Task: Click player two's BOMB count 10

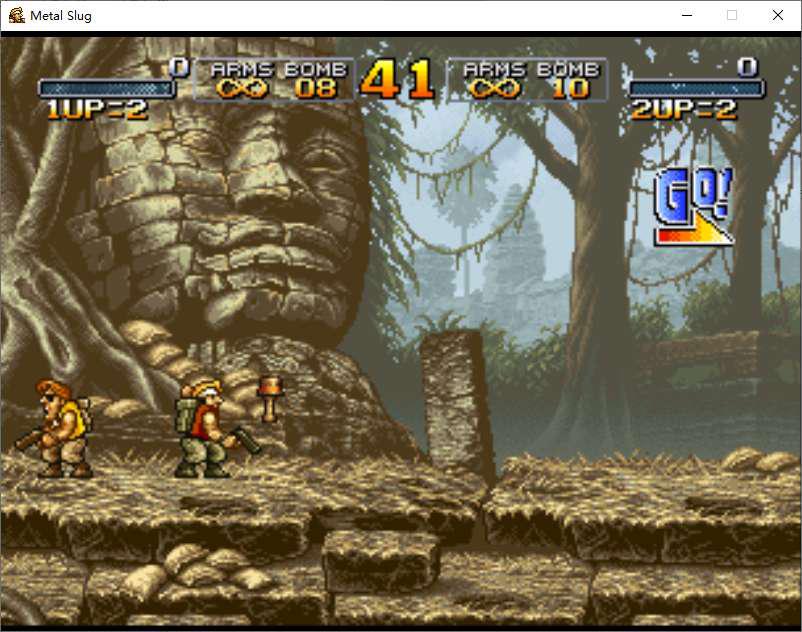Action: [570, 88]
